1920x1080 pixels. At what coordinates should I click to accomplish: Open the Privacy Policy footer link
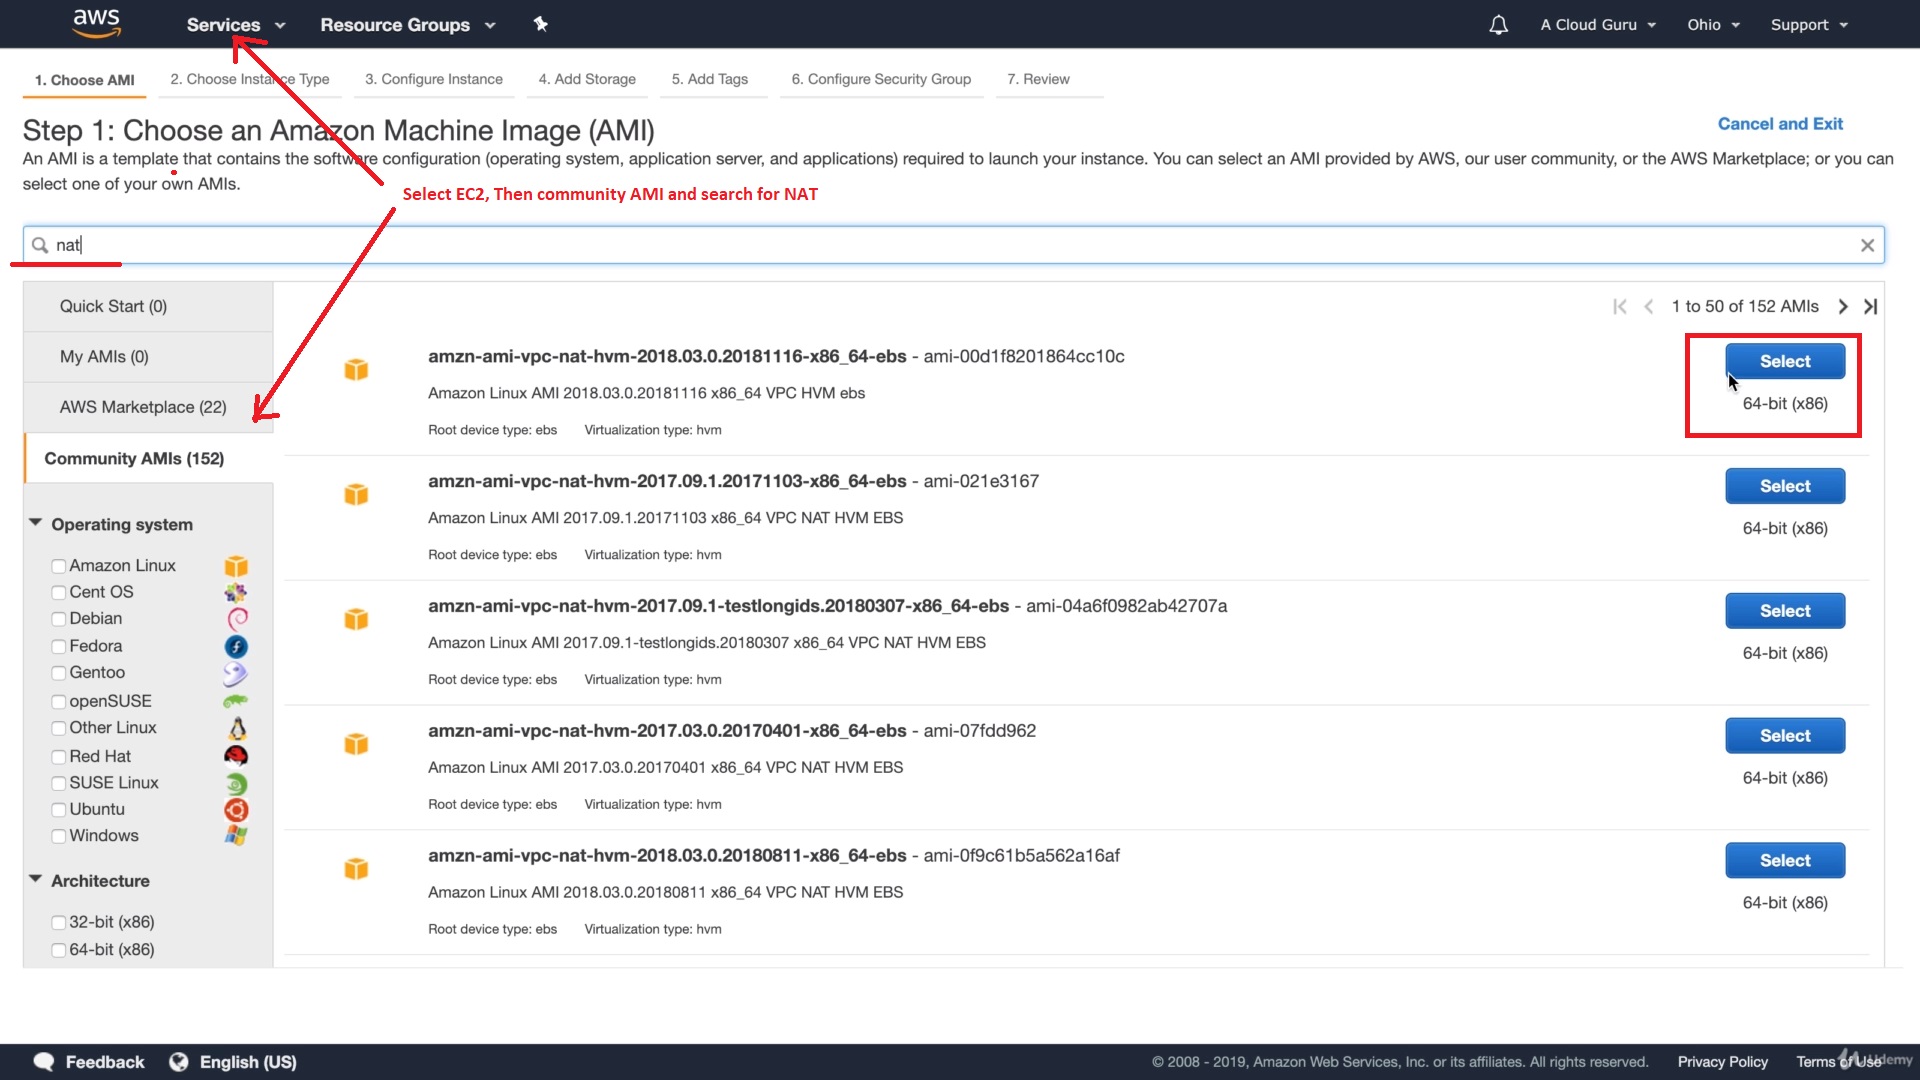pyautogui.click(x=1722, y=1062)
